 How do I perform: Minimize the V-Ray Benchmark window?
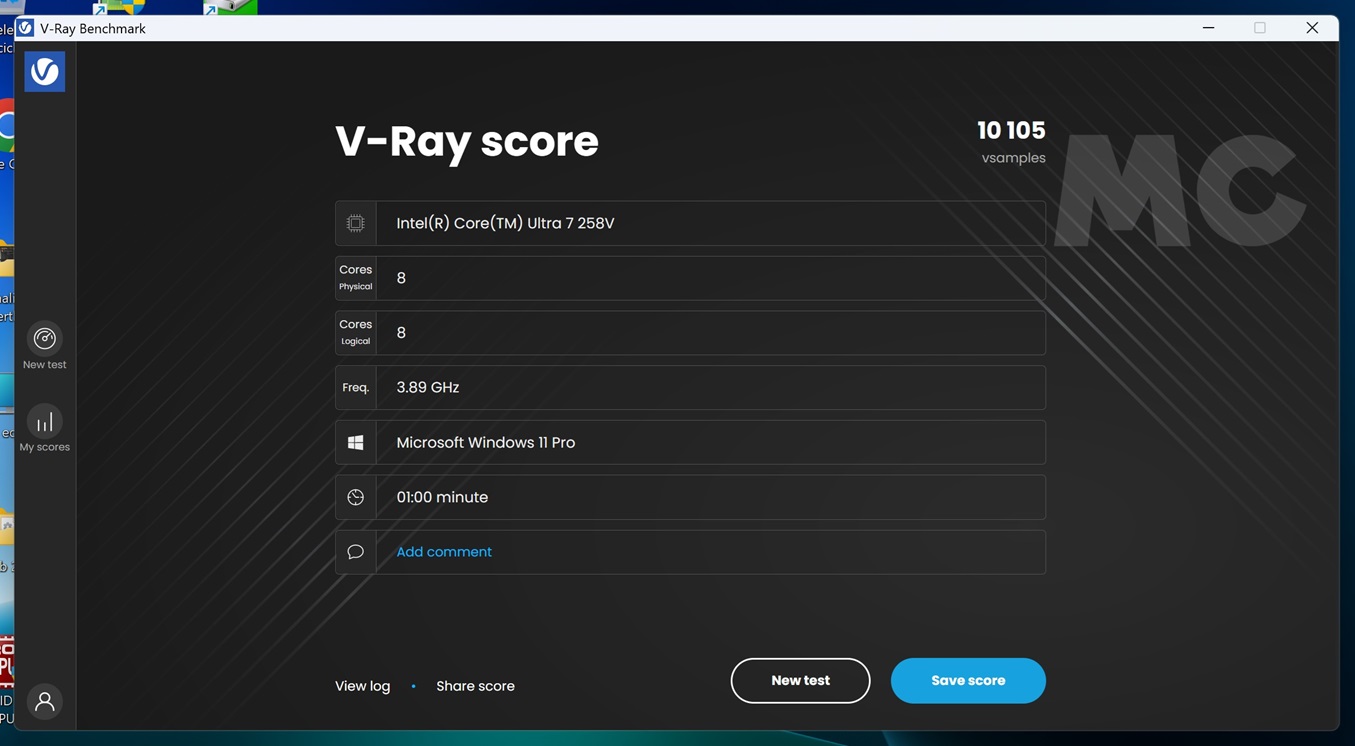1208,28
